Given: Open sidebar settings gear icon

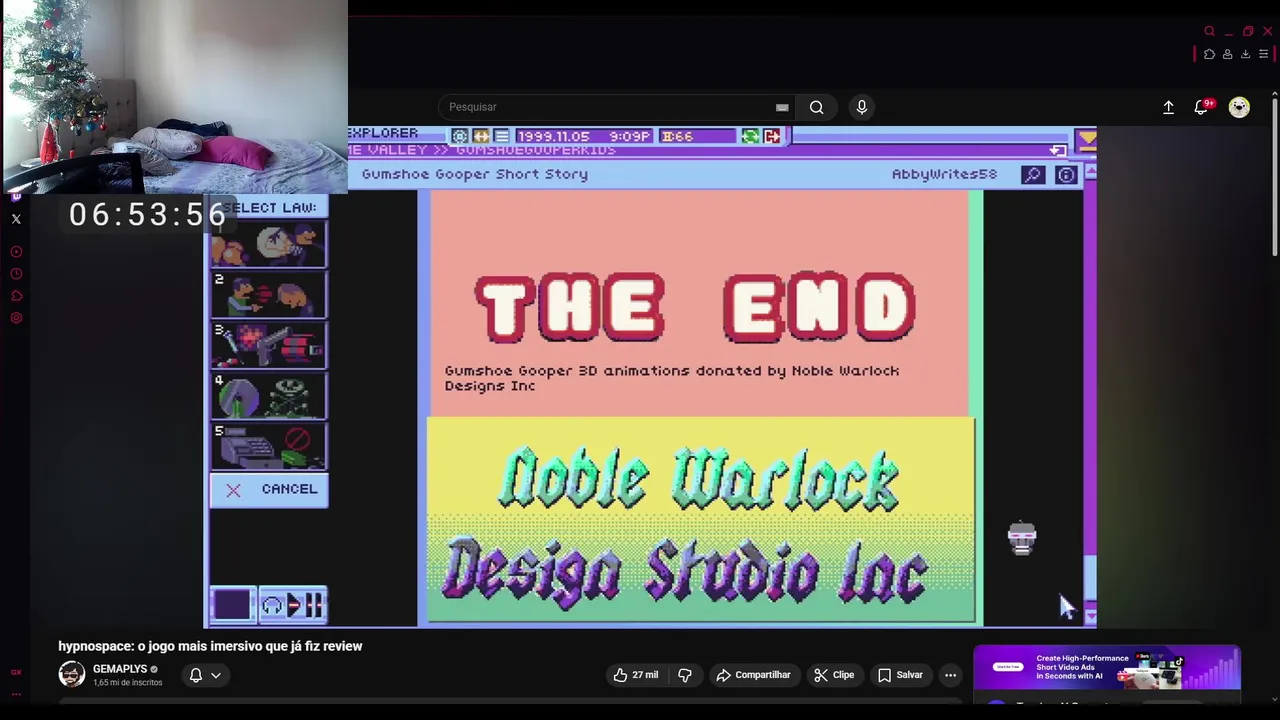Looking at the screenshot, I should click(x=16, y=318).
